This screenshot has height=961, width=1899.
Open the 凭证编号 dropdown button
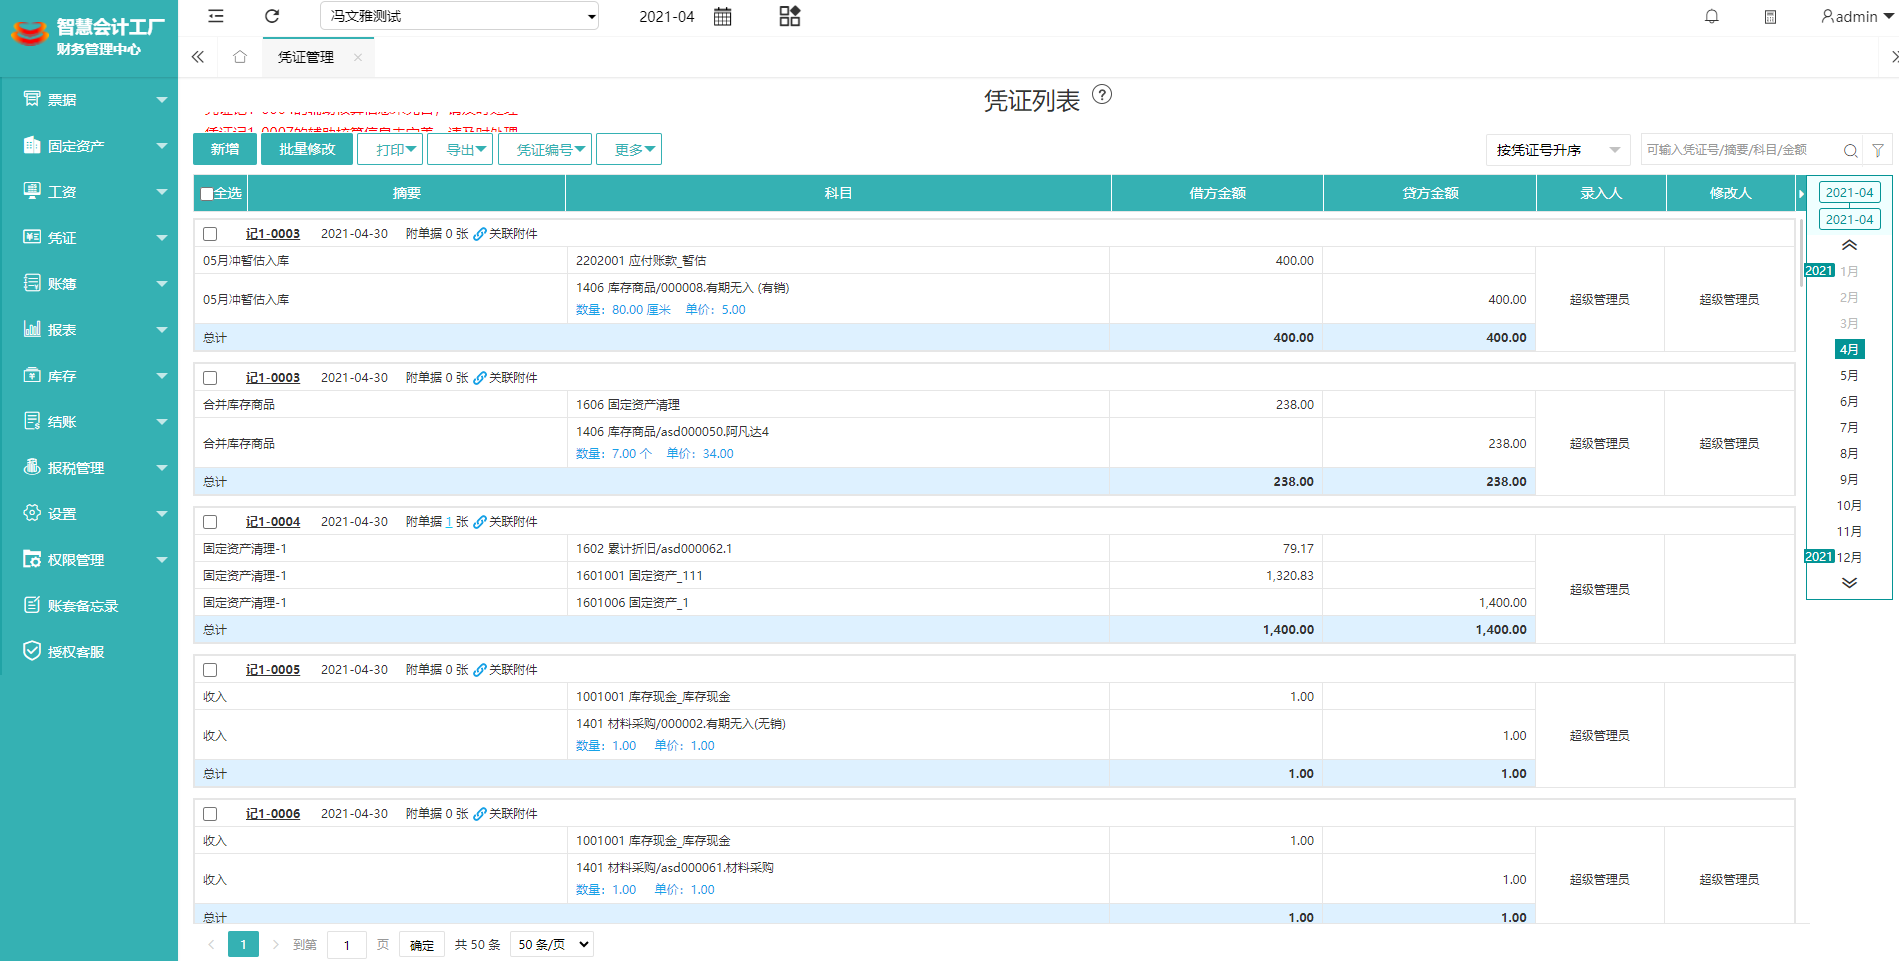(545, 149)
